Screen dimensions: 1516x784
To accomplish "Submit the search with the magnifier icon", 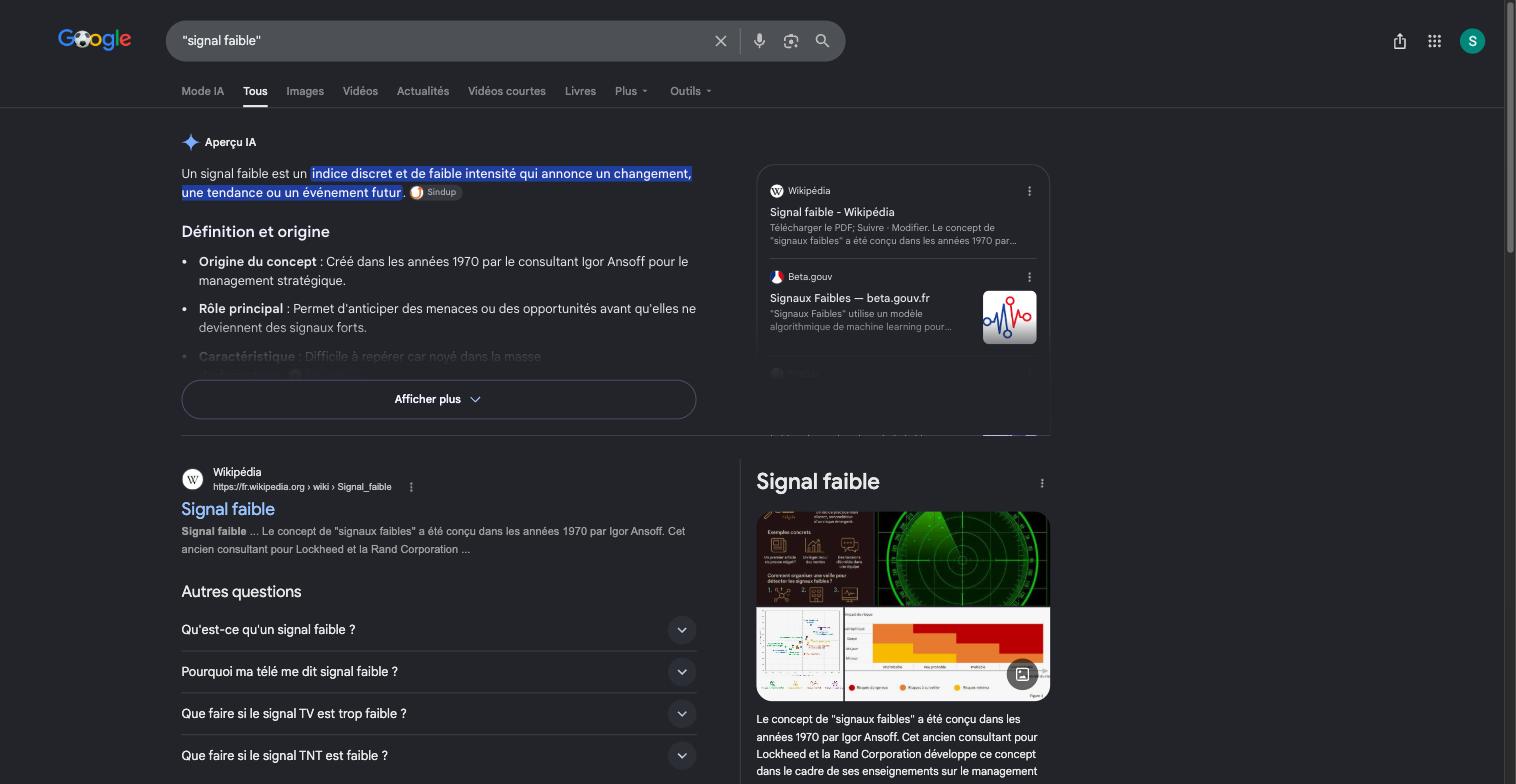I will coord(822,41).
